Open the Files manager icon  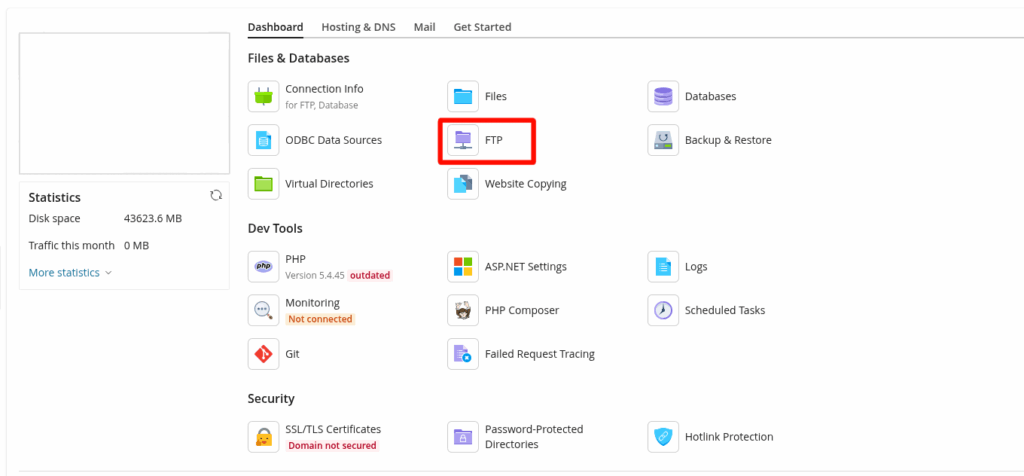pyautogui.click(x=463, y=97)
